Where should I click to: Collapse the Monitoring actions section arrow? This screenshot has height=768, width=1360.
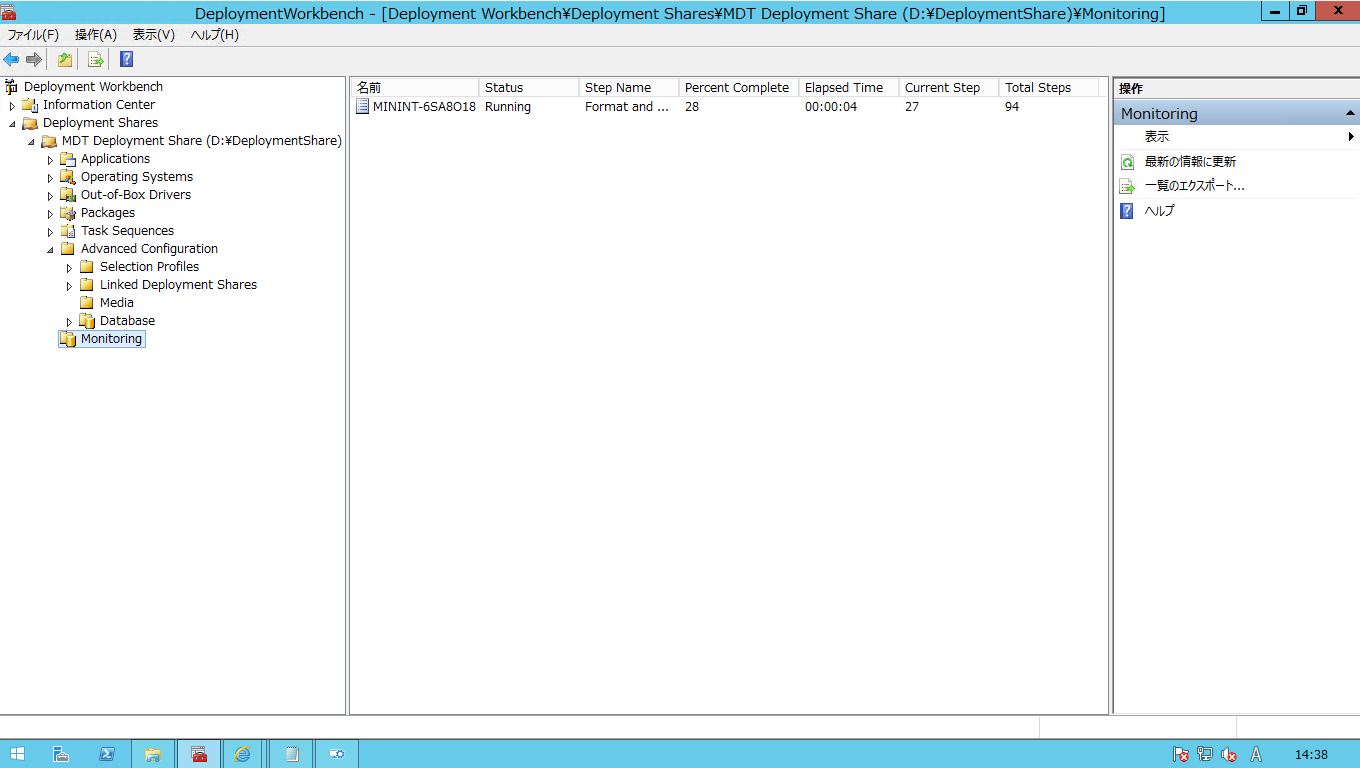coord(1350,114)
